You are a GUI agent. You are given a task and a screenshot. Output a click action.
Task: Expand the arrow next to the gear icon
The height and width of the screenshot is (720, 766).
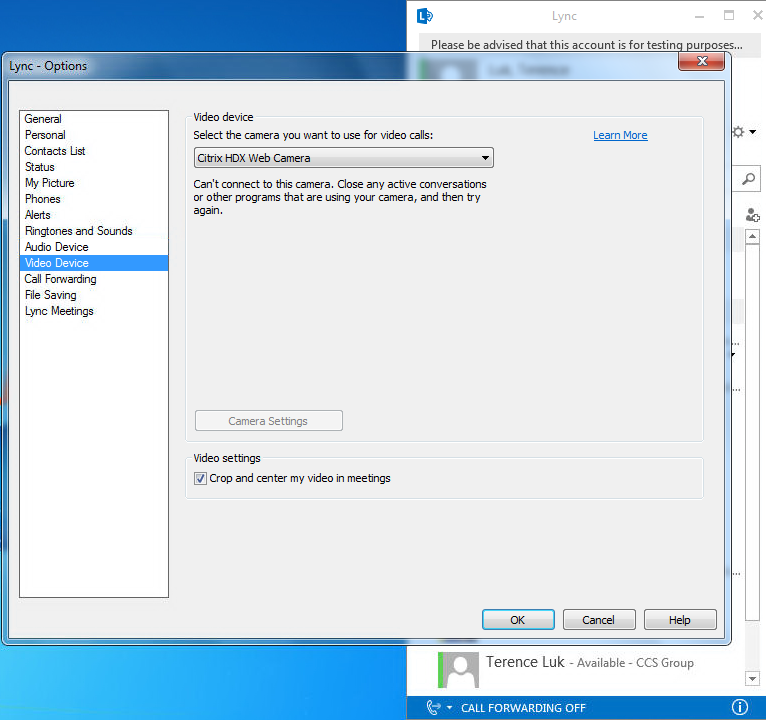click(x=753, y=132)
